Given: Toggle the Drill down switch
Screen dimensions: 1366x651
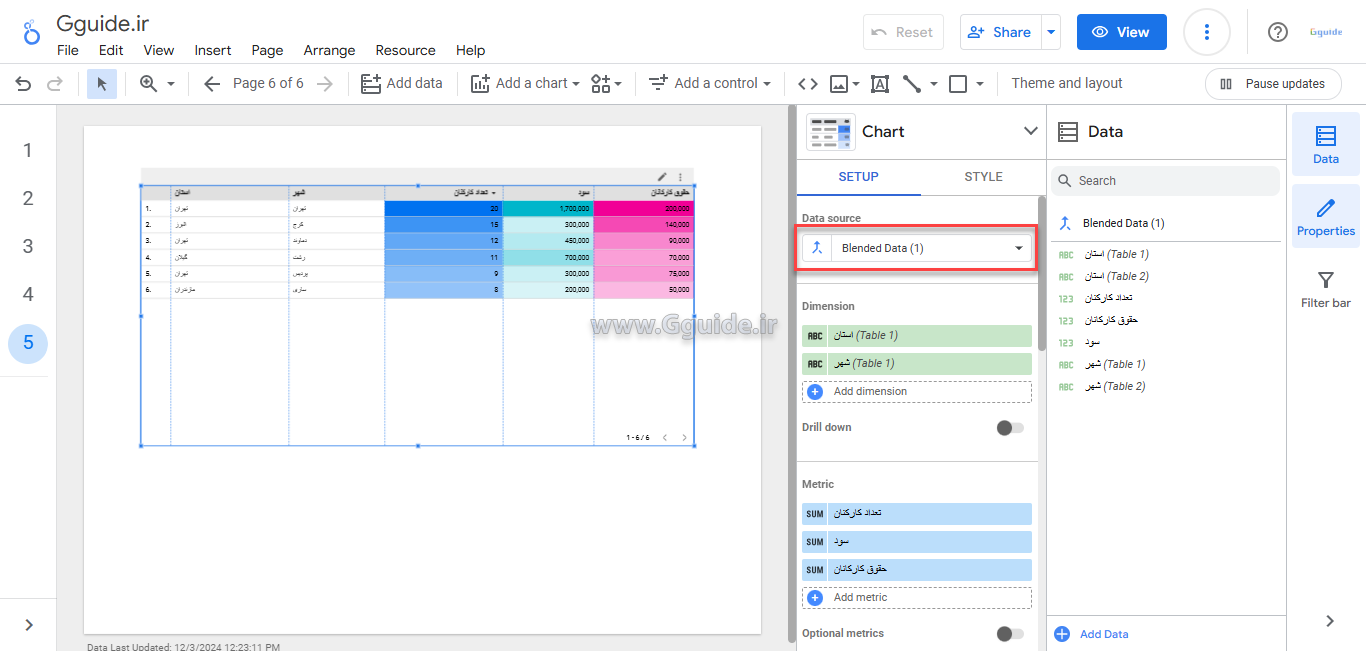Looking at the screenshot, I should point(1010,428).
